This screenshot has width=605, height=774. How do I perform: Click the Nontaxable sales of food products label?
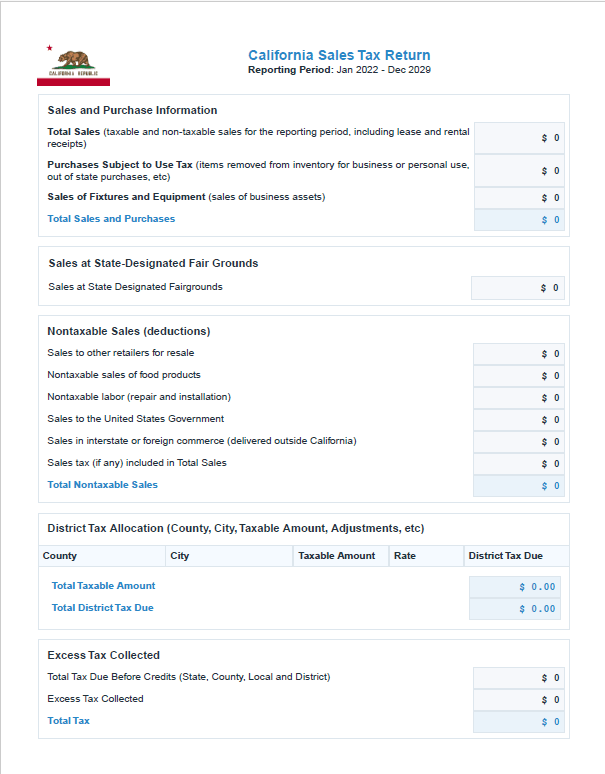tap(124, 375)
